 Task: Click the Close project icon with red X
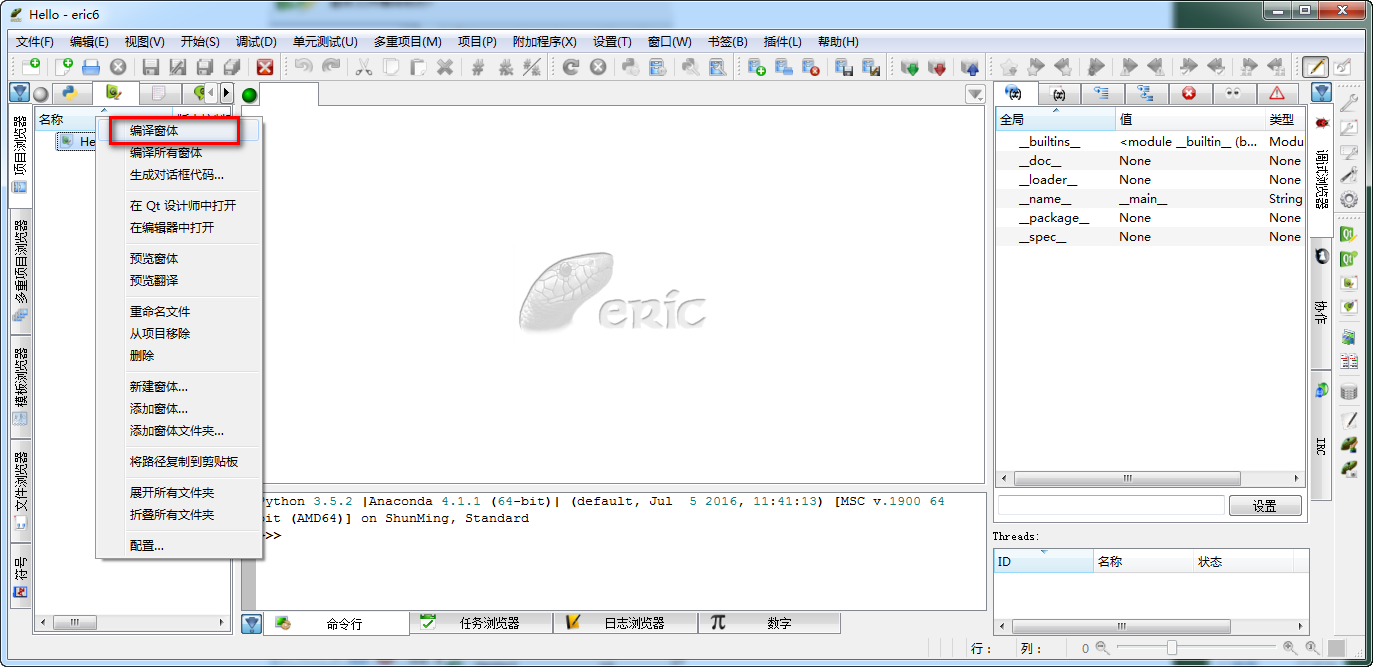811,67
